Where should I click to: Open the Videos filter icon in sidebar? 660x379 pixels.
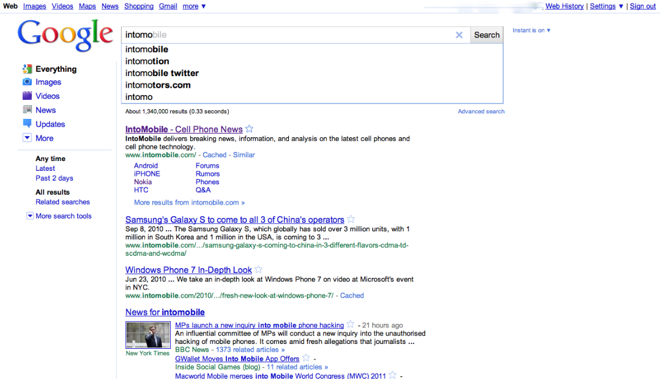point(27,96)
